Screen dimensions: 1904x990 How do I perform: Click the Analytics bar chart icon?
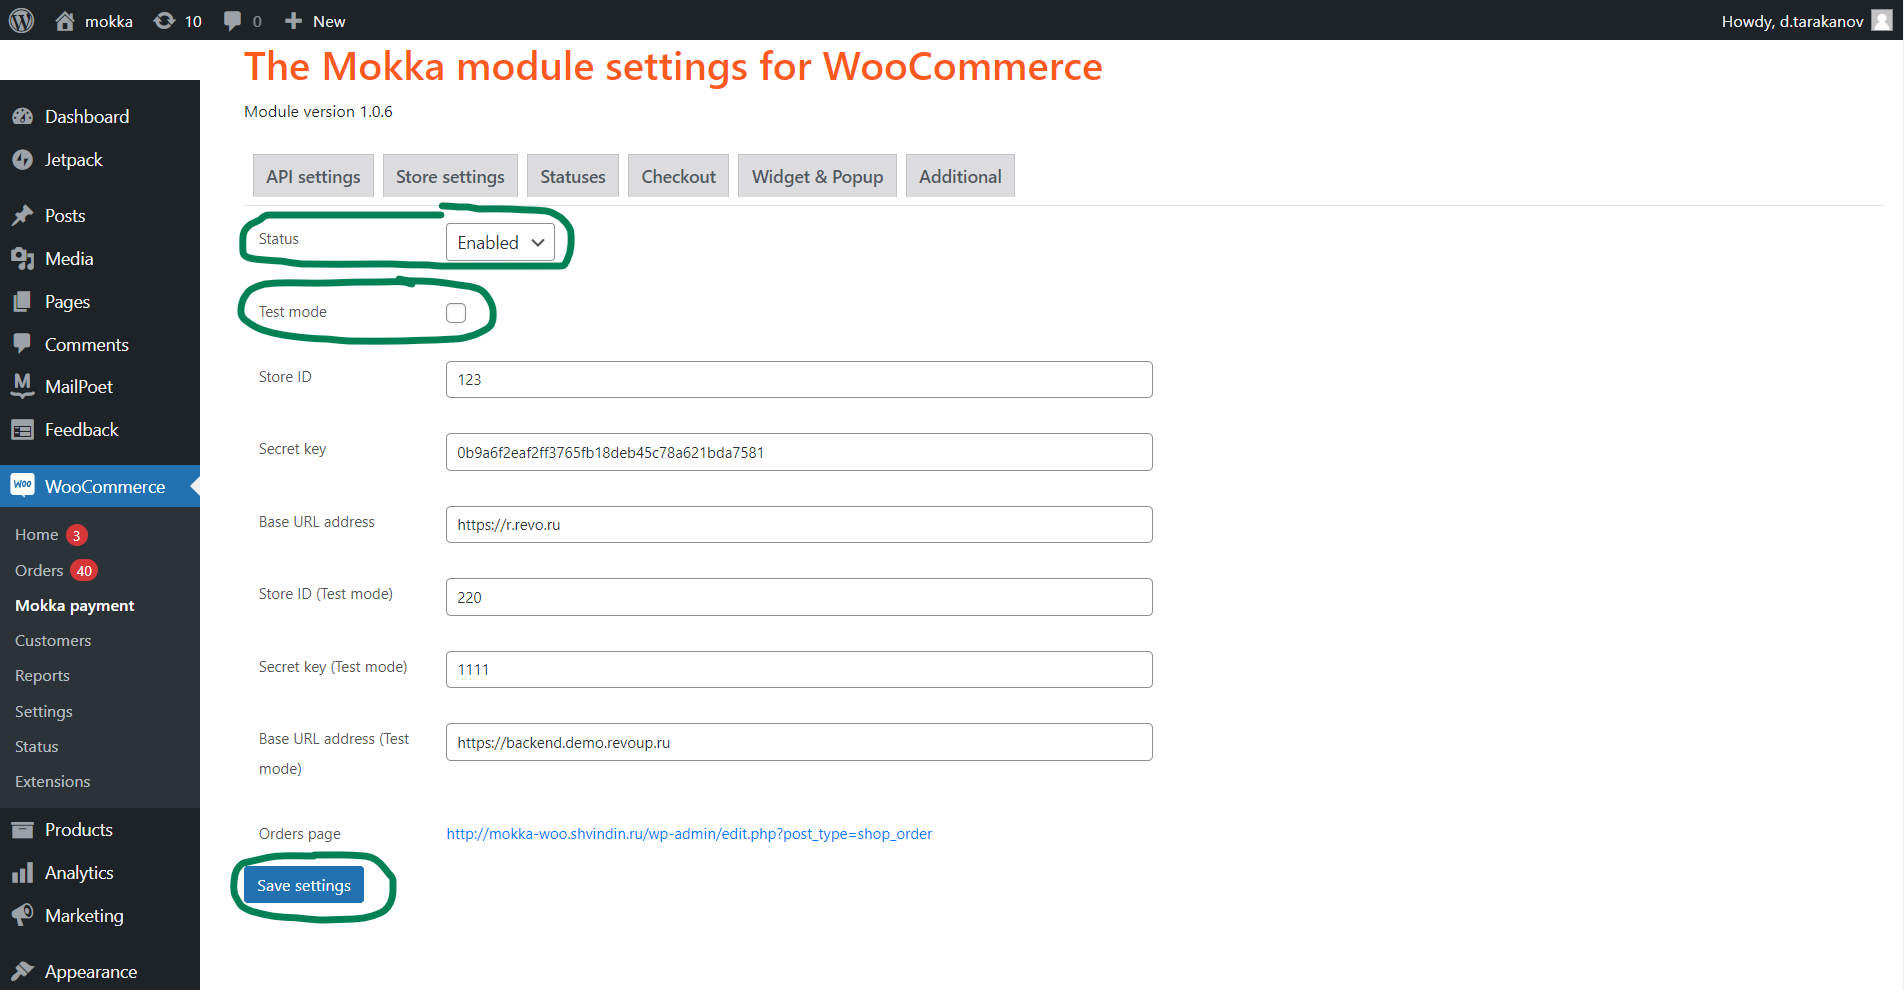click(23, 873)
